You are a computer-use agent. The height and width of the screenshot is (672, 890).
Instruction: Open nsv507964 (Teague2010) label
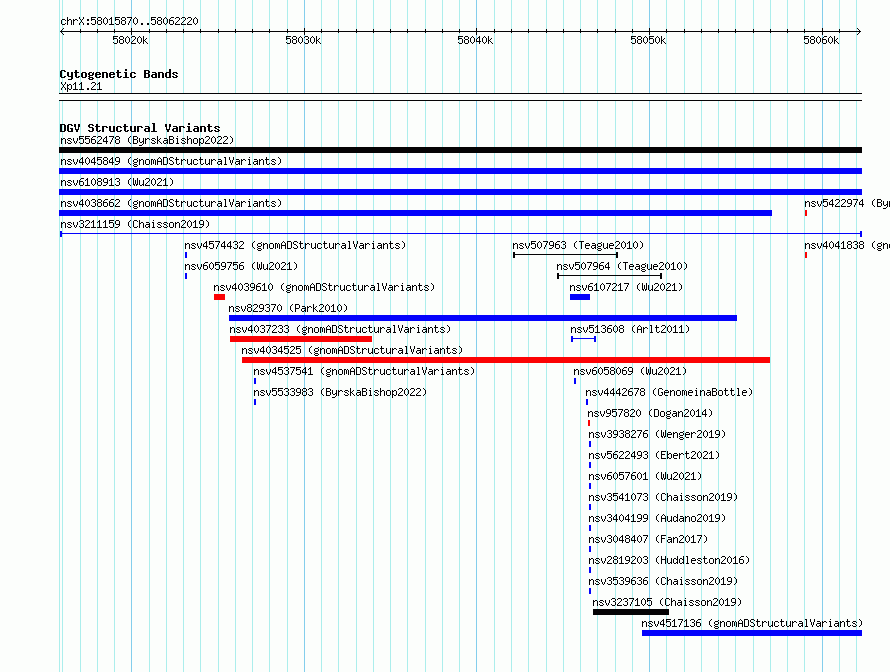[x=622, y=266]
